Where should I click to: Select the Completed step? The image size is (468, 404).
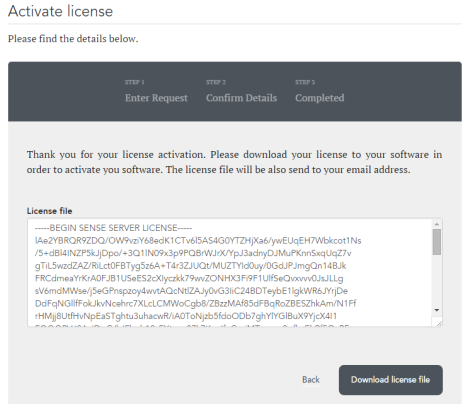point(319,98)
